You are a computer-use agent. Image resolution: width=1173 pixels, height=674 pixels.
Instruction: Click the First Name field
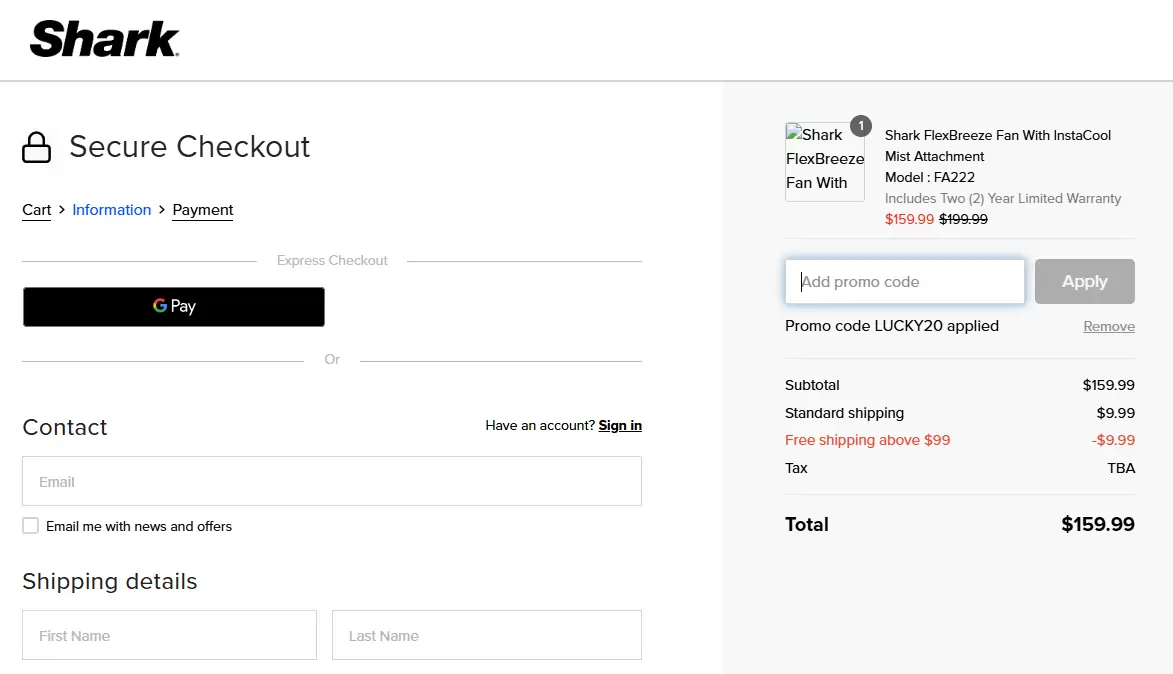point(169,635)
